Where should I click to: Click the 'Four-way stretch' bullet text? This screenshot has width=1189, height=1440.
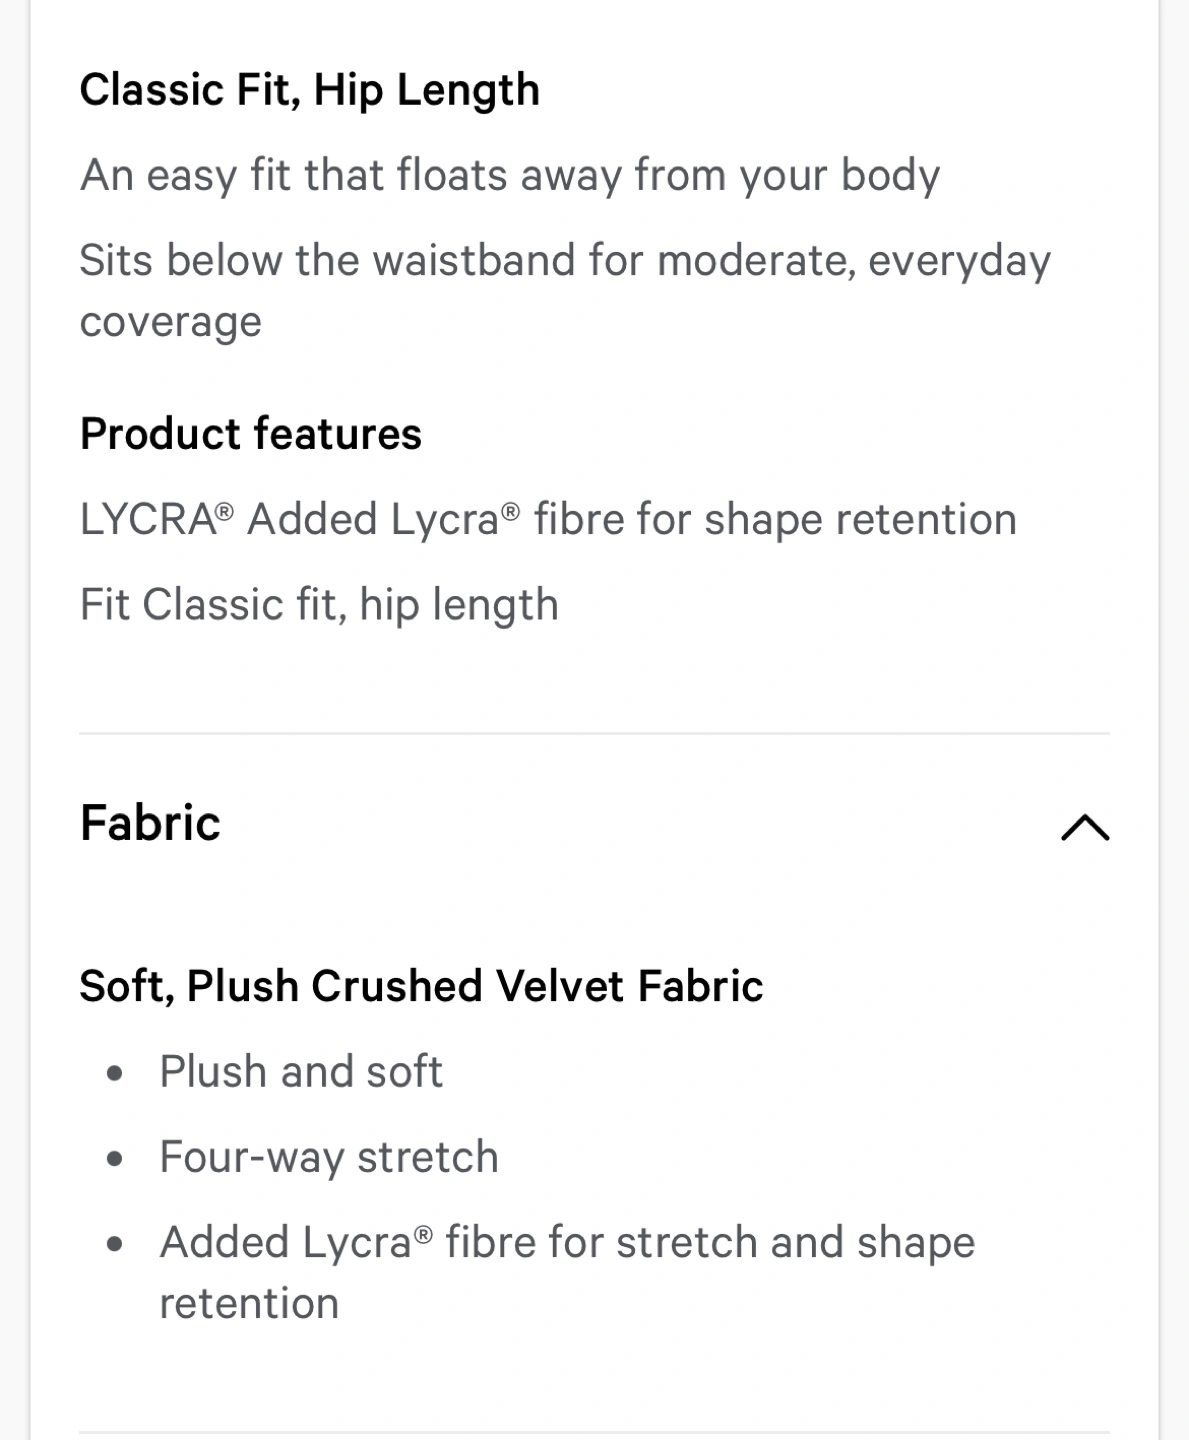click(x=328, y=1157)
